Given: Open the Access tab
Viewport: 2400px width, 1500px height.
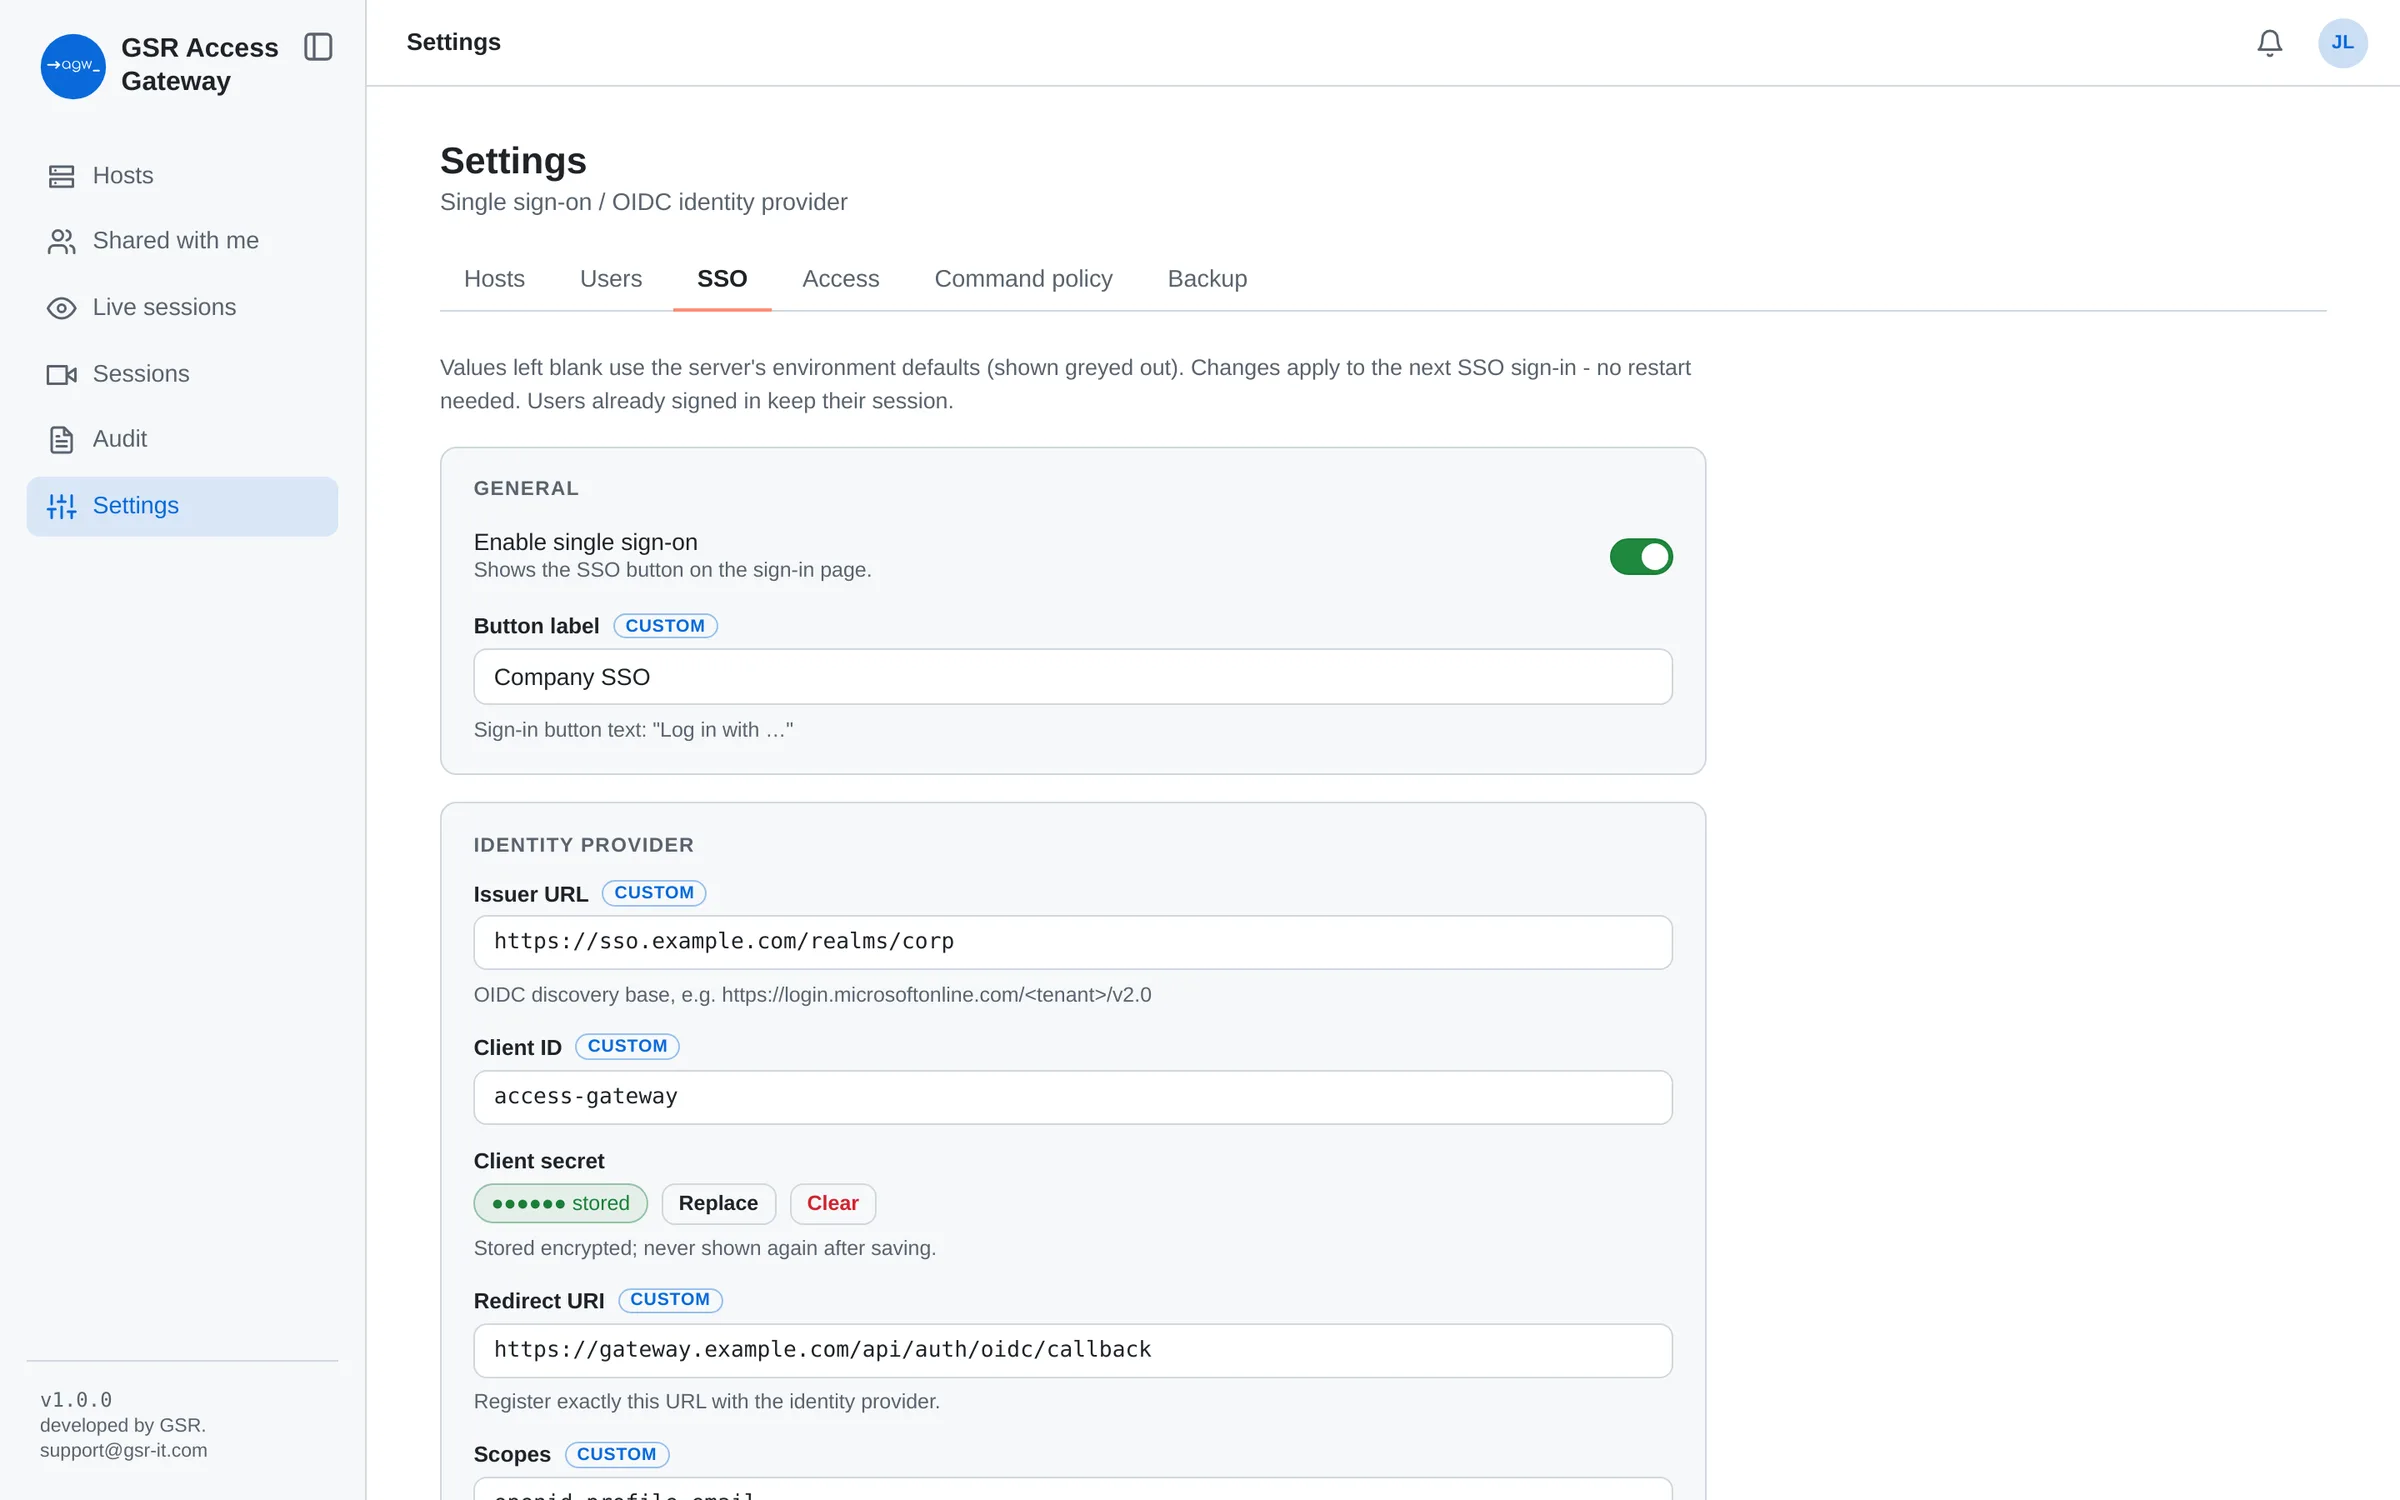Looking at the screenshot, I should (x=841, y=279).
